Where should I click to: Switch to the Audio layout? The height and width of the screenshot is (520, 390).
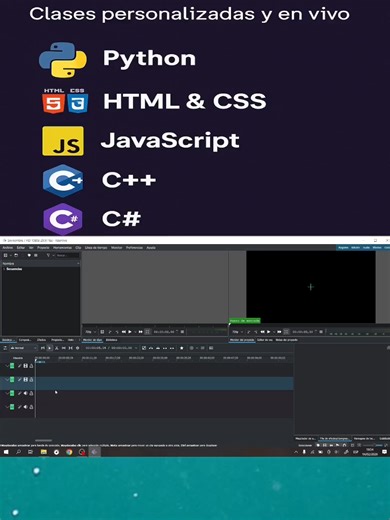[366, 248]
